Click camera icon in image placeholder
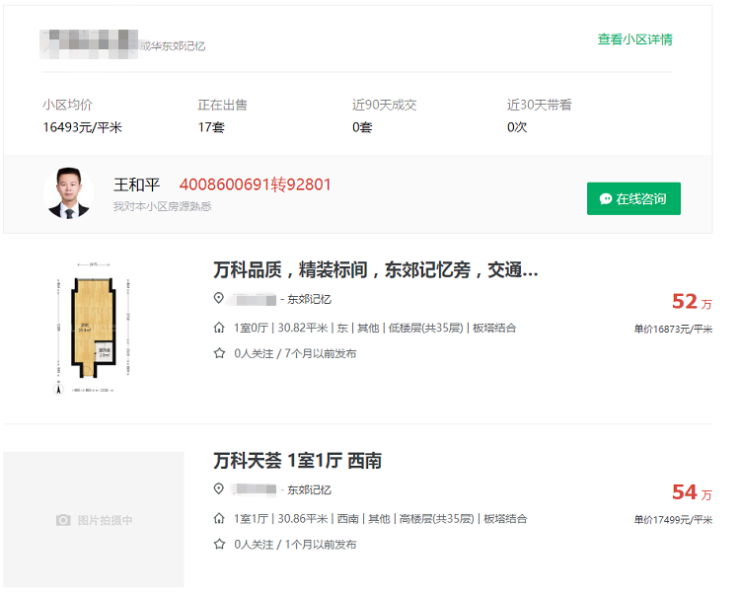This screenshot has height=595, width=740. coord(63,520)
